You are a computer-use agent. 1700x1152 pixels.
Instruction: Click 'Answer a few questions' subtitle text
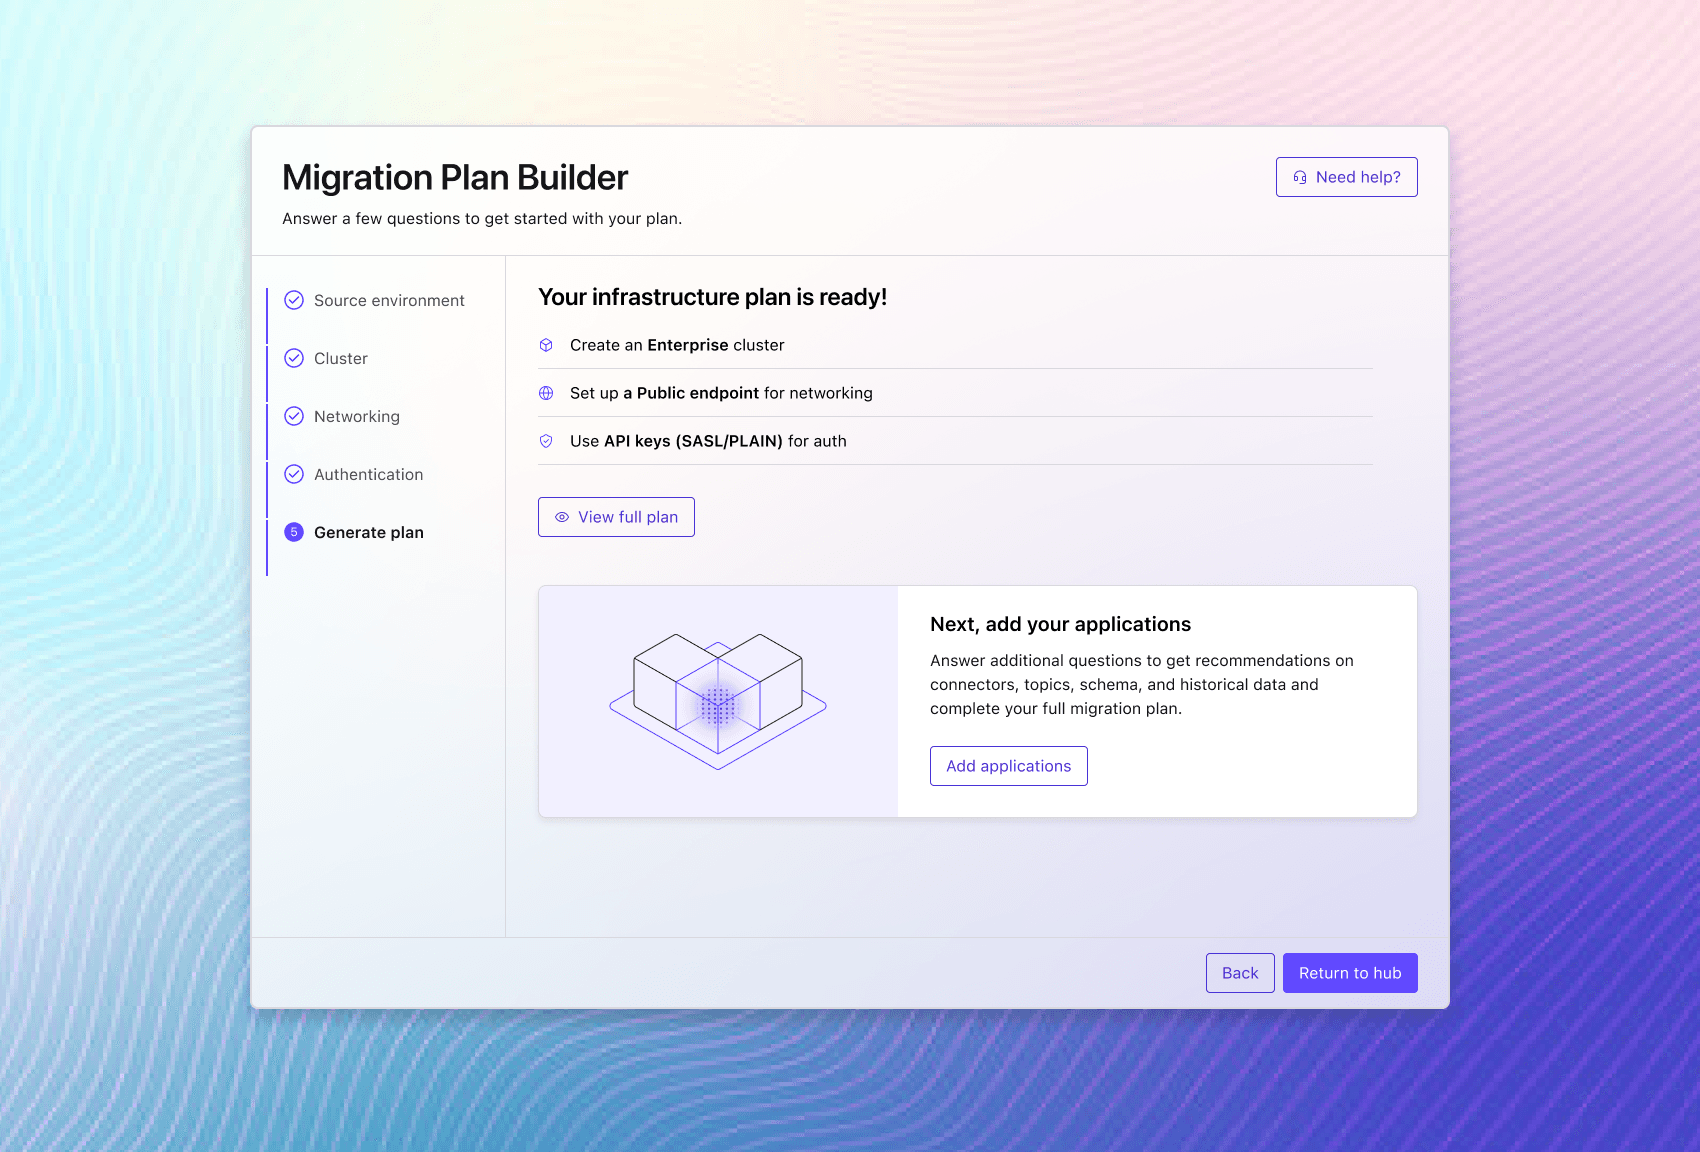(x=482, y=219)
